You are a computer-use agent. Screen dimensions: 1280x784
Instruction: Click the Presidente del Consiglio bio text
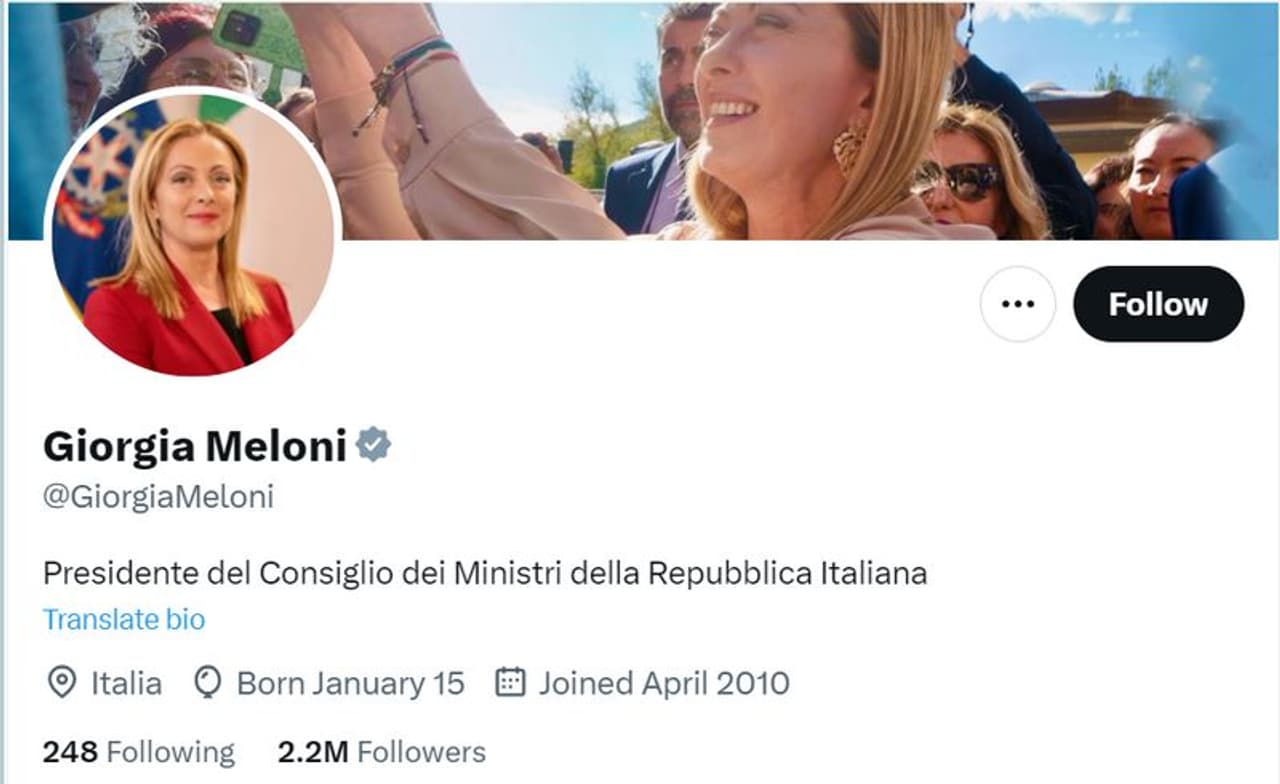[x=485, y=574]
